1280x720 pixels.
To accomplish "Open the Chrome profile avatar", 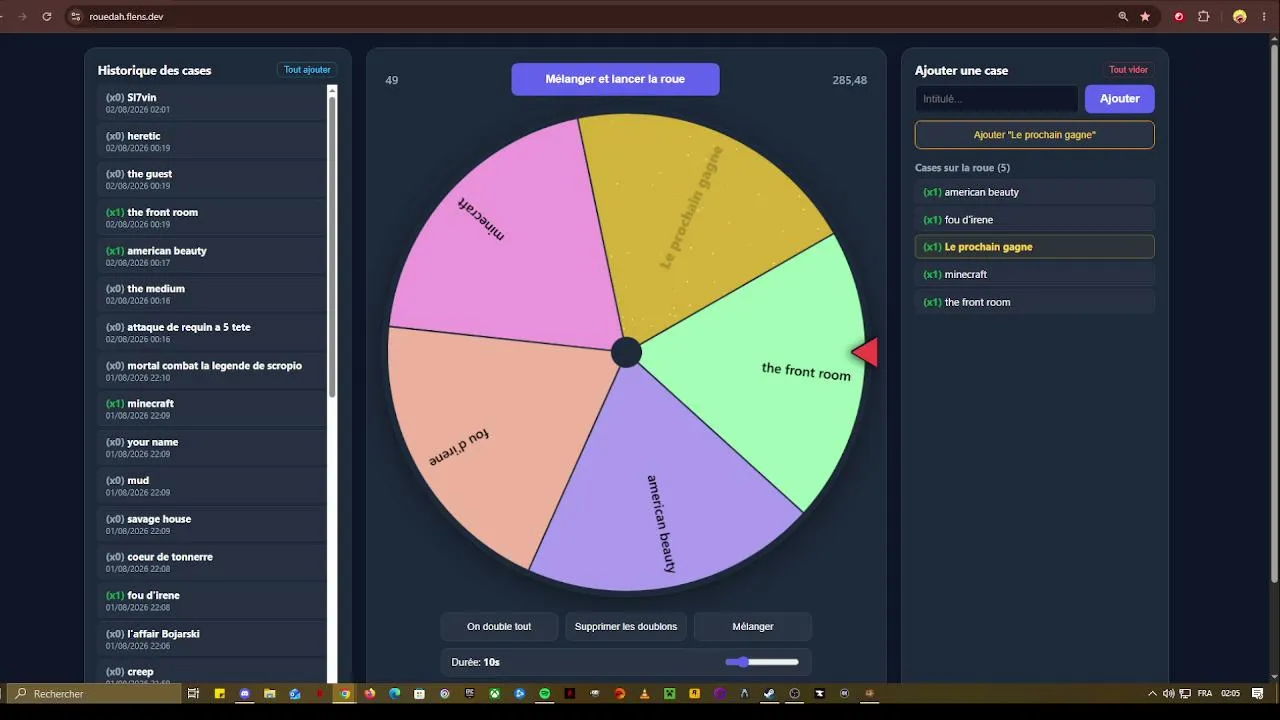I will coord(1240,17).
